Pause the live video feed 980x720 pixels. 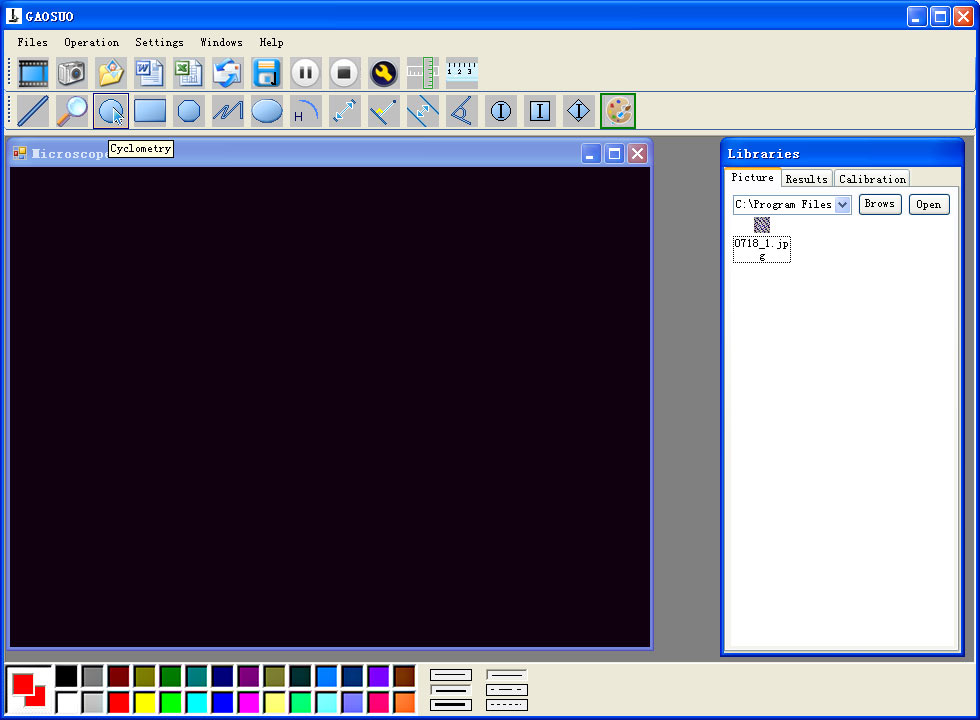pyautogui.click(x=306, y=72)
